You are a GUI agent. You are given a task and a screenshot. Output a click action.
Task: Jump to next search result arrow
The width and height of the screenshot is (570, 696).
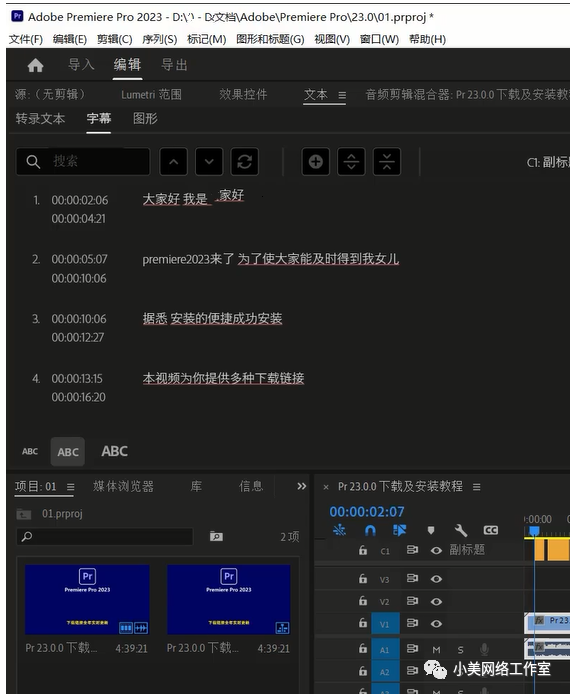(x=209, y=162)
